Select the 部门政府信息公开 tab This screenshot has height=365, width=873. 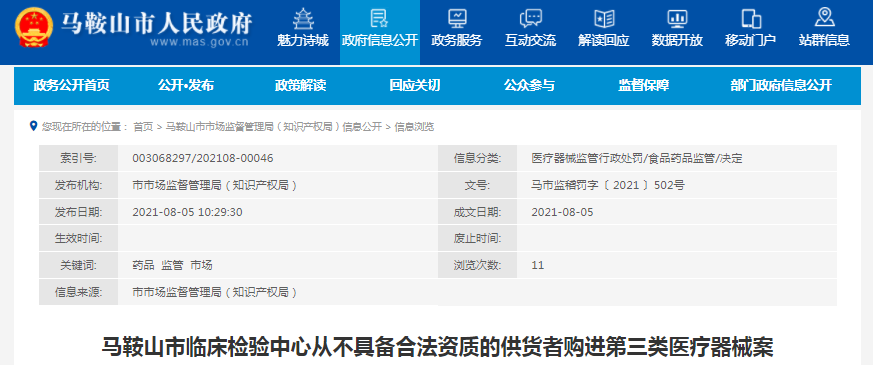(x=781, y=85)
